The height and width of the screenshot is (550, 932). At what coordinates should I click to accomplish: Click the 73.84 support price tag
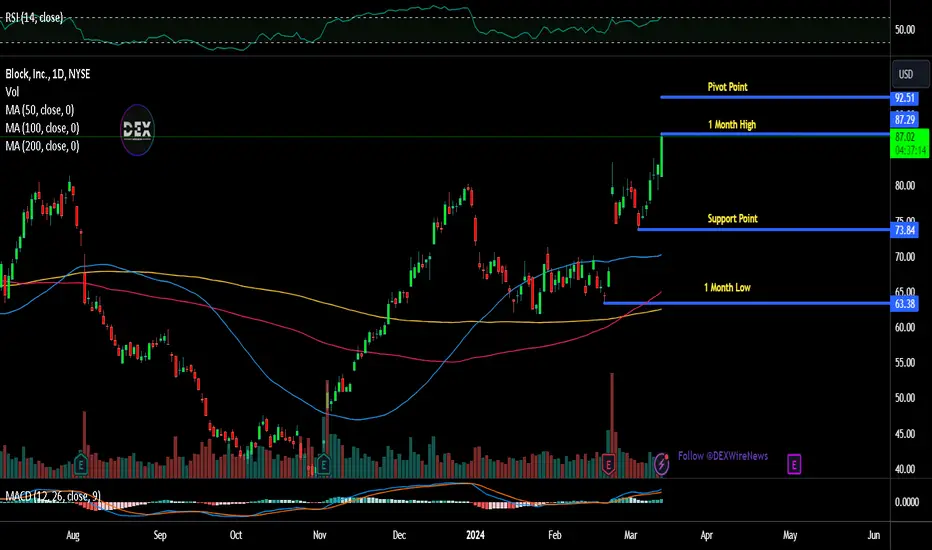[905, 230]
